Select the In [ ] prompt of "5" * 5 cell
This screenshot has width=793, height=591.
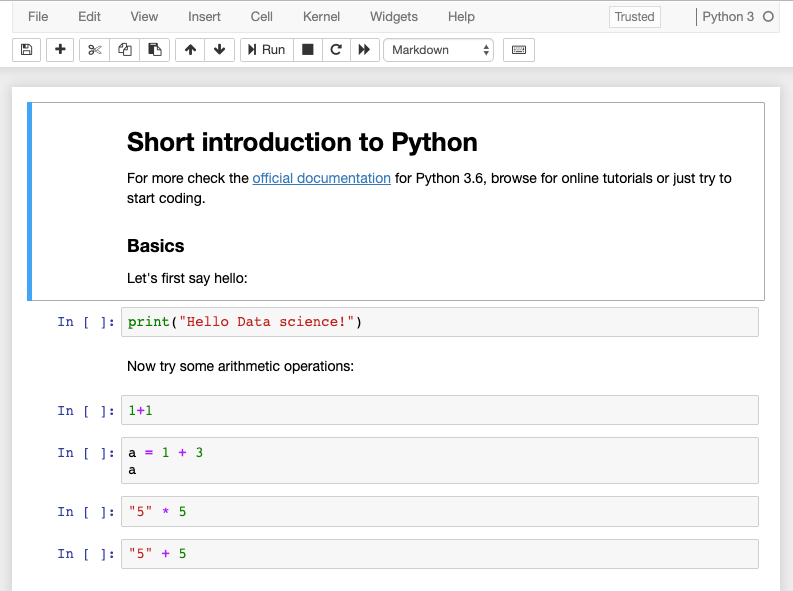pos(86,512)
